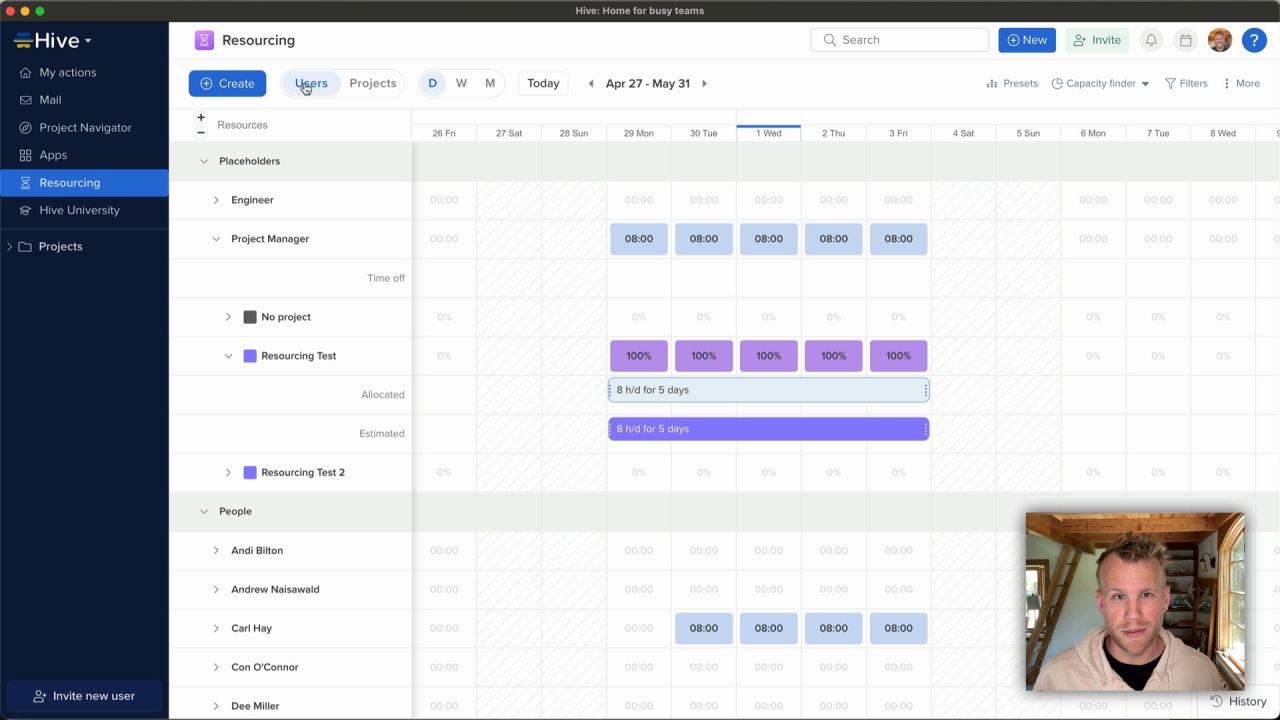Open Project Navigator in sidebar
The image size is (1280, 720).
click(x=84, y=127)
